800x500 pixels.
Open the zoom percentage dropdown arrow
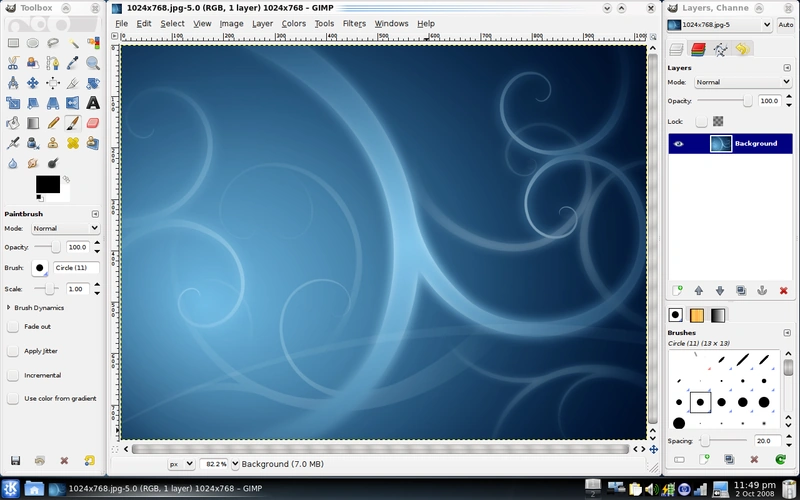point(235,464)
